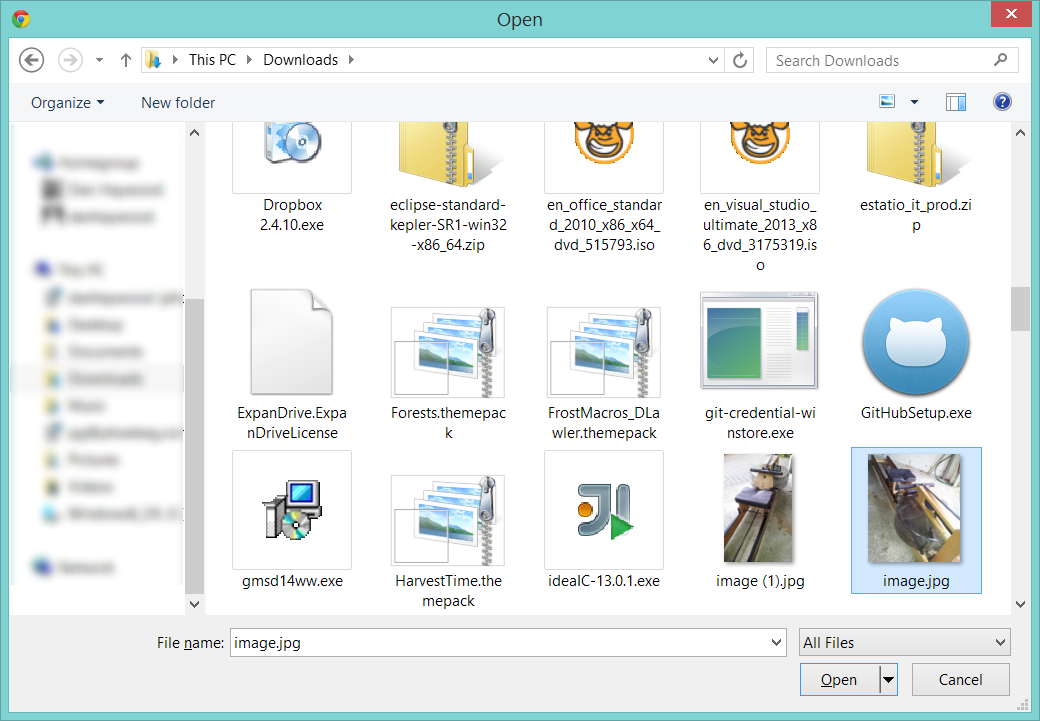Screen dimensions: 1040x721
Task: Open the Organize menu
Action: (x=67, y=102)
